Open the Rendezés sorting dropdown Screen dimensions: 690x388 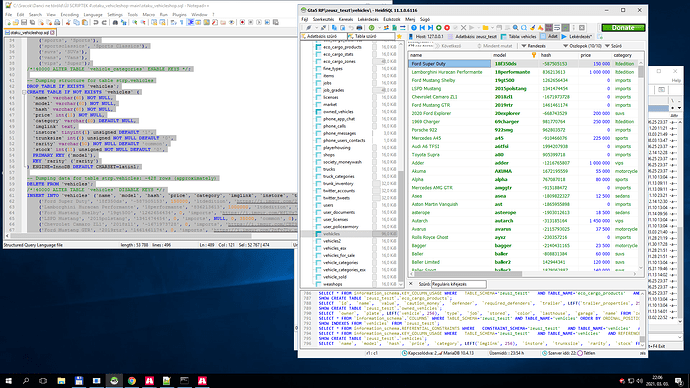tap(534, 46)
